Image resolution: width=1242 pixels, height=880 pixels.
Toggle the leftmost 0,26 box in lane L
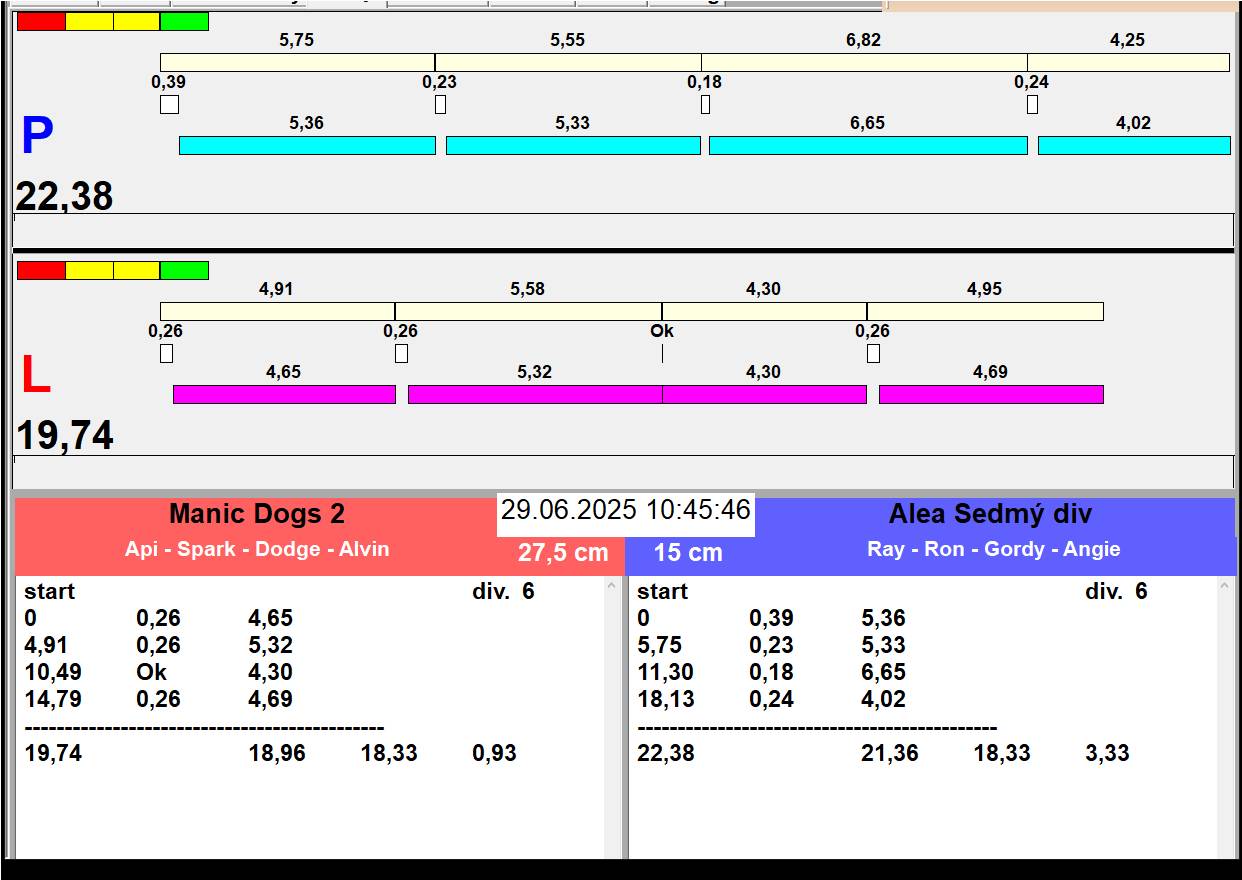166,353
